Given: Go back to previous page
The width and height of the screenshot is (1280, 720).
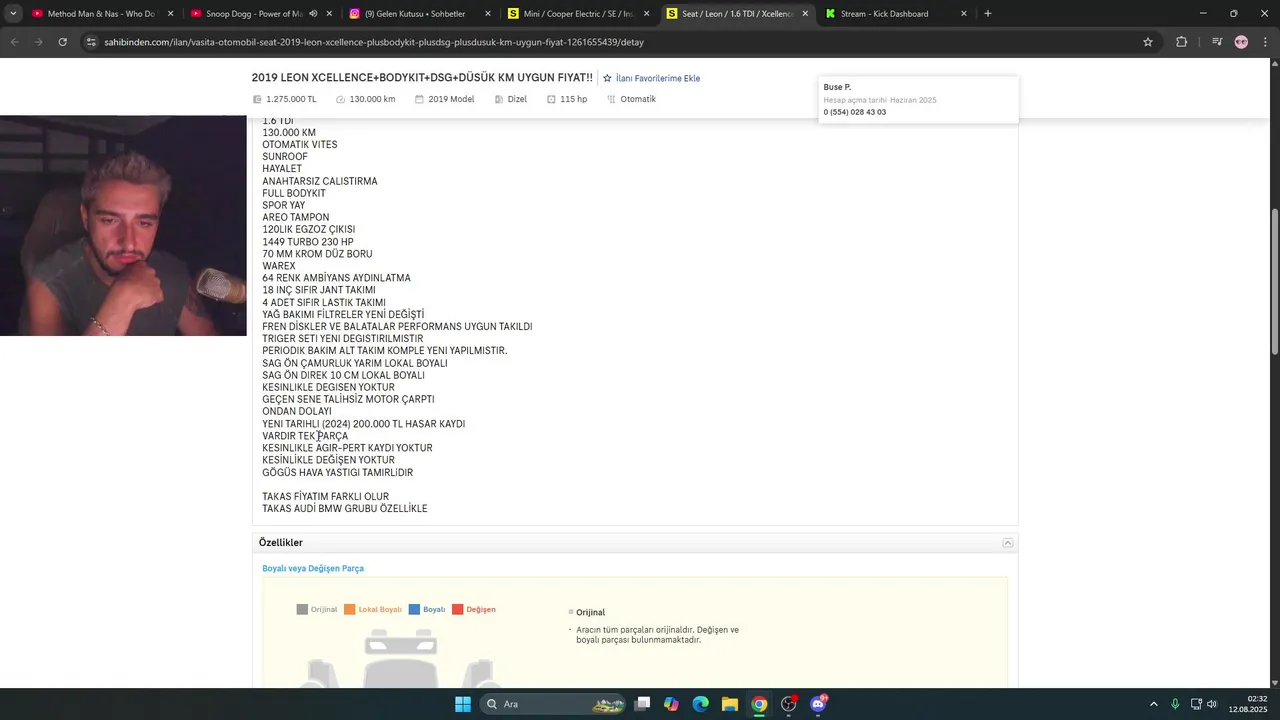Looking at the screenshot, I should 15,42.
